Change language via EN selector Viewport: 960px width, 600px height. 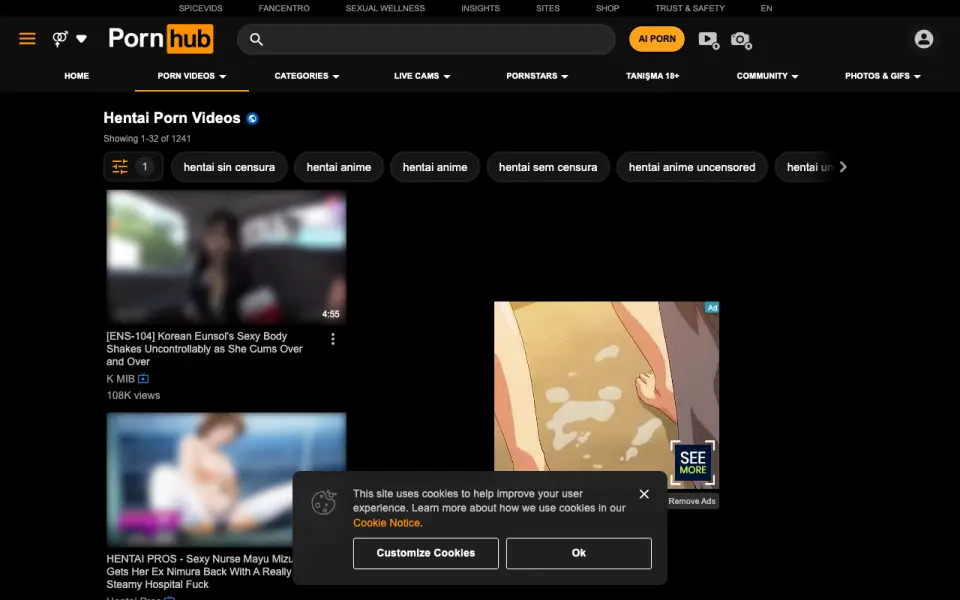tap(767, 8)
